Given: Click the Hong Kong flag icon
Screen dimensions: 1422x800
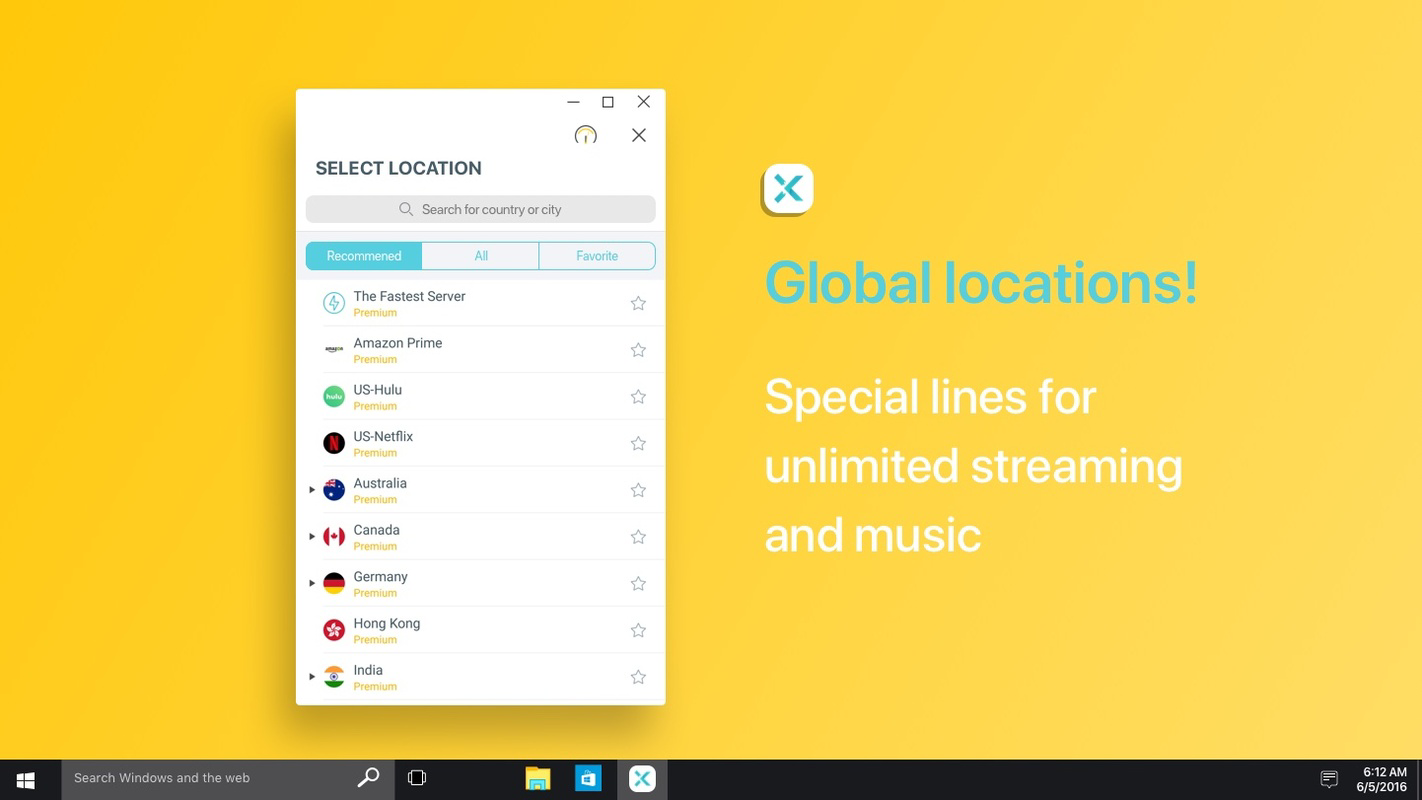Looking at the screenshot, I should [334, 630].
